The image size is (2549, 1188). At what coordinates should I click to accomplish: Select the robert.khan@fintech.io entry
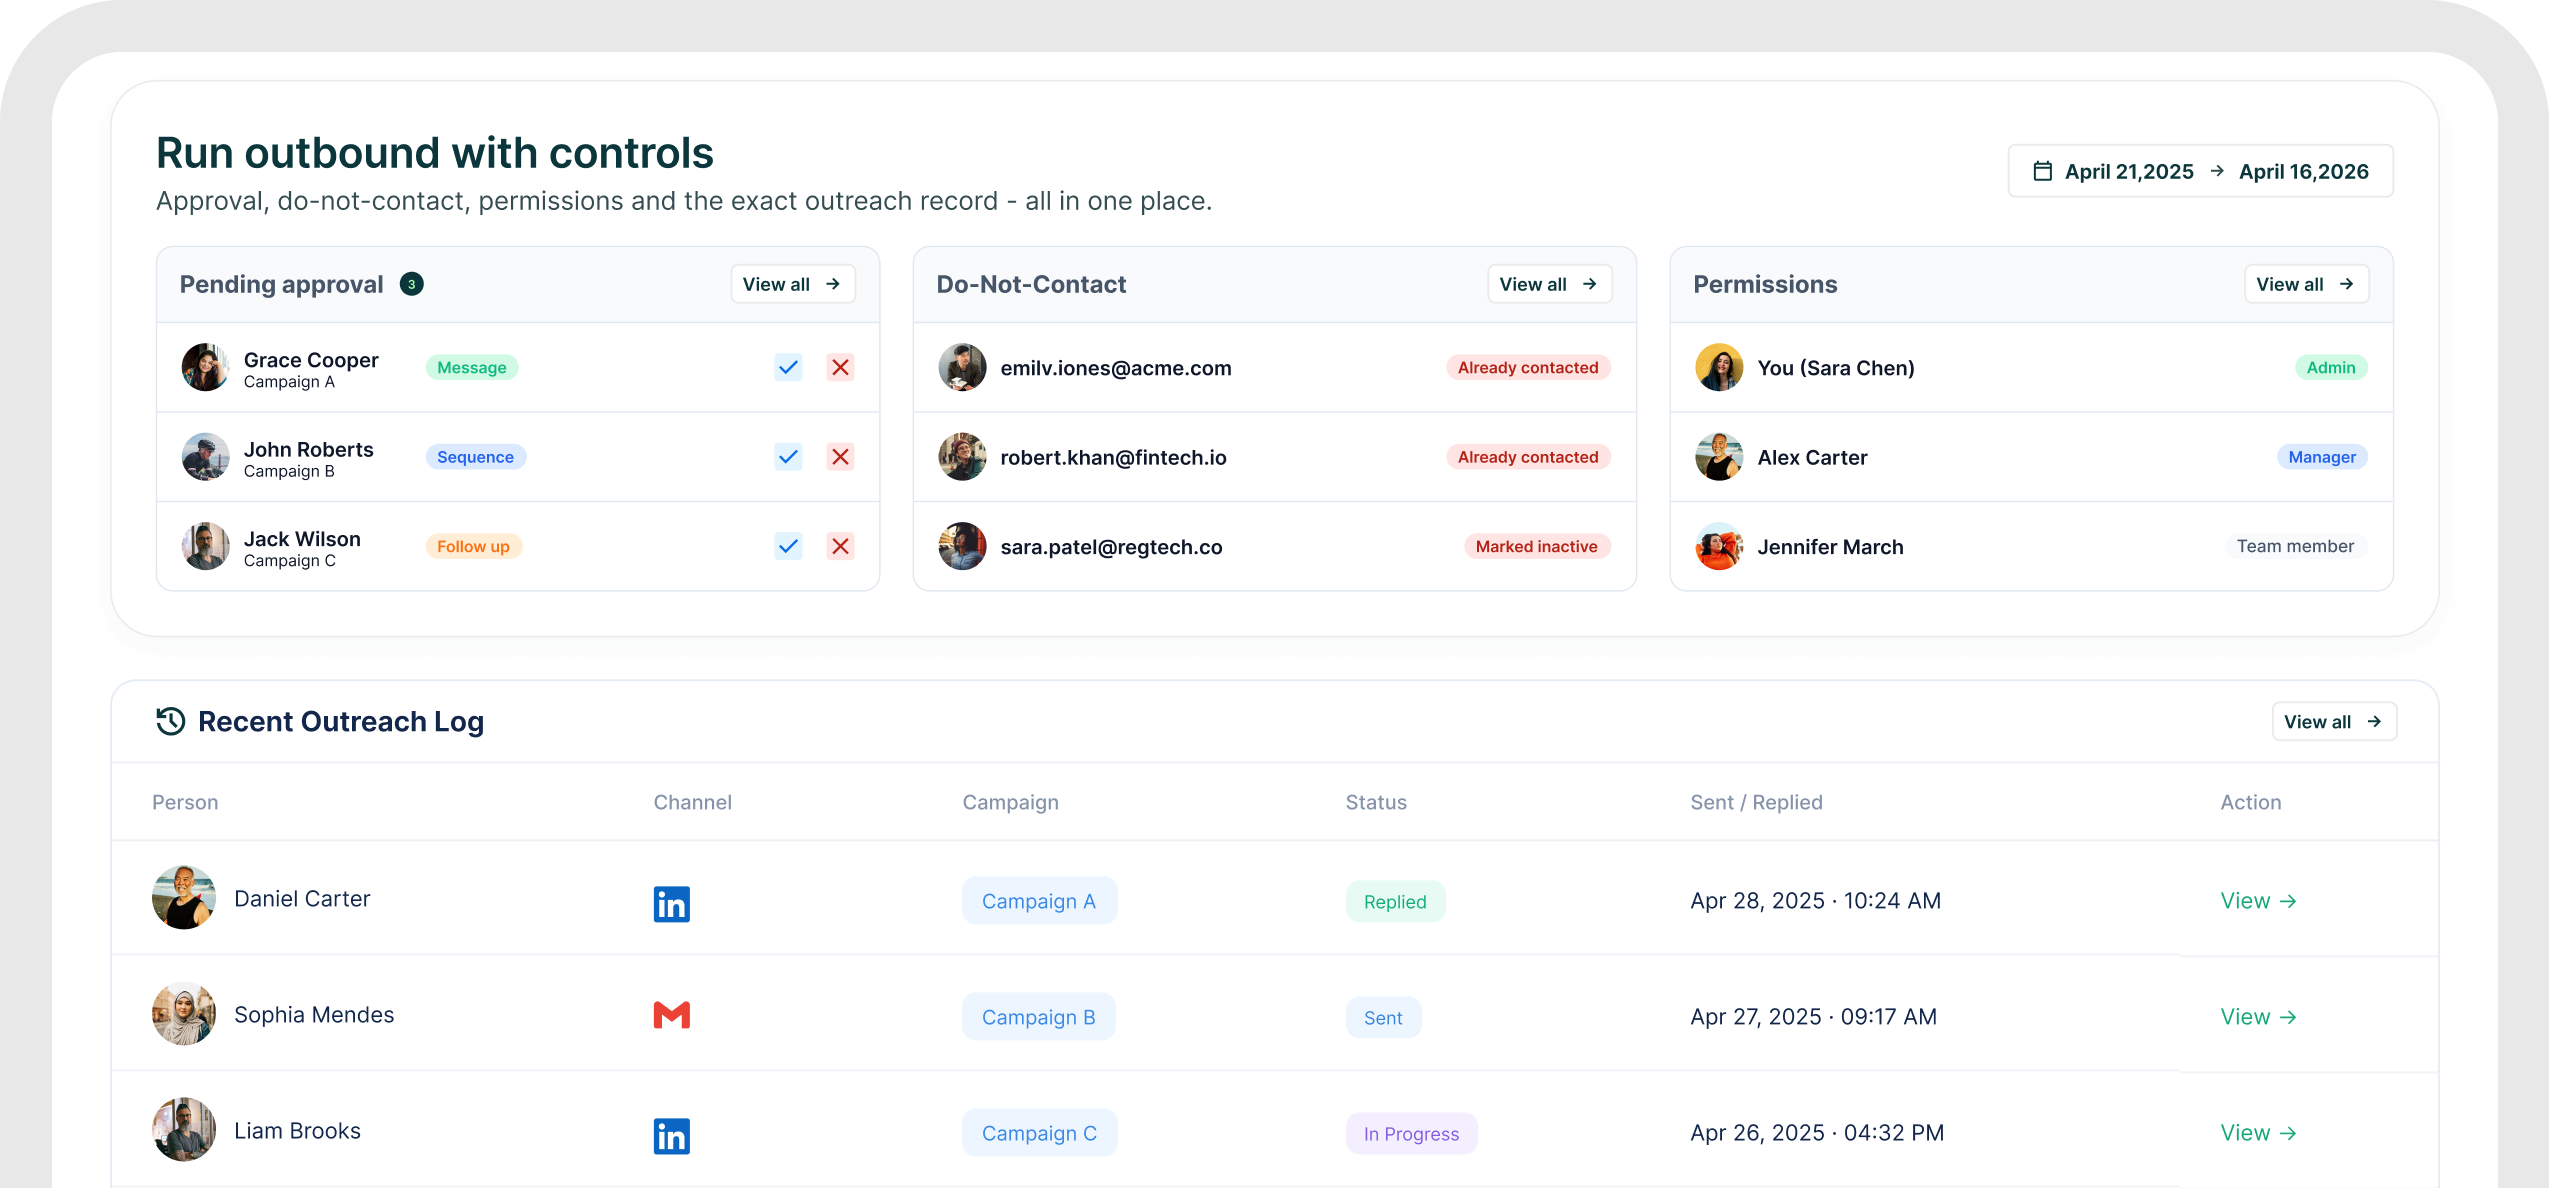1274,457
